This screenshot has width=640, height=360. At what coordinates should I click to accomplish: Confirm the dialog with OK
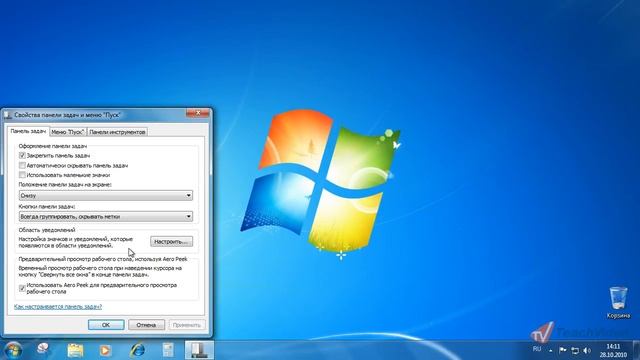point(106,325)
